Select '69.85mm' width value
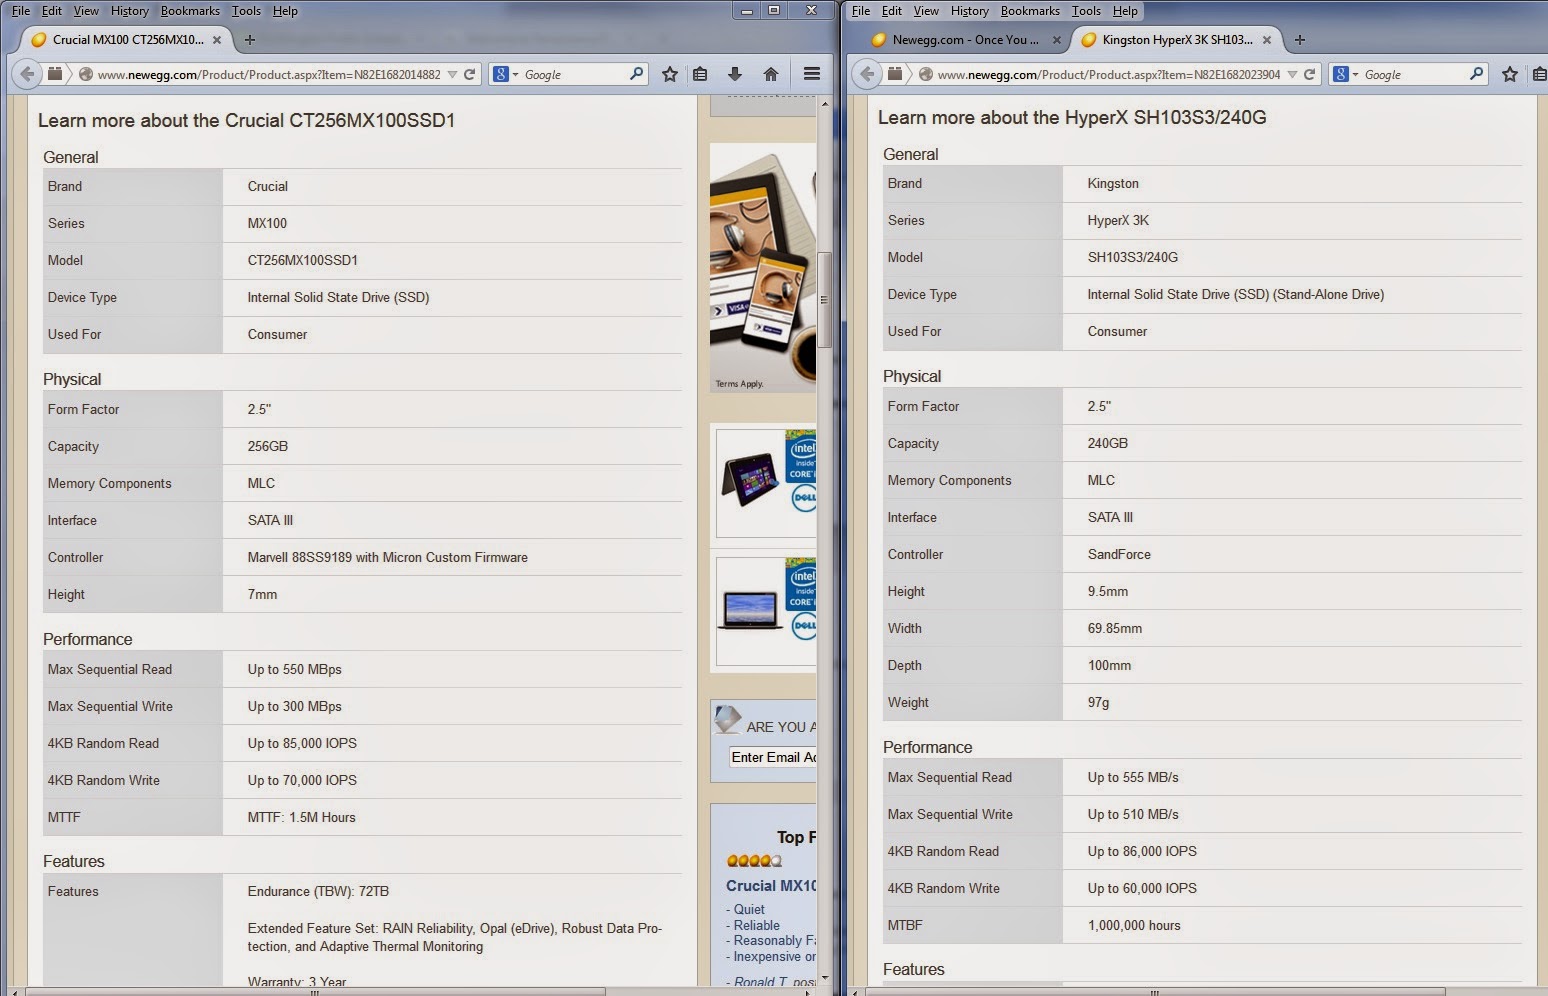Image resolution: width=1548 pixels, height=996 pixels. pos(1115,628)
